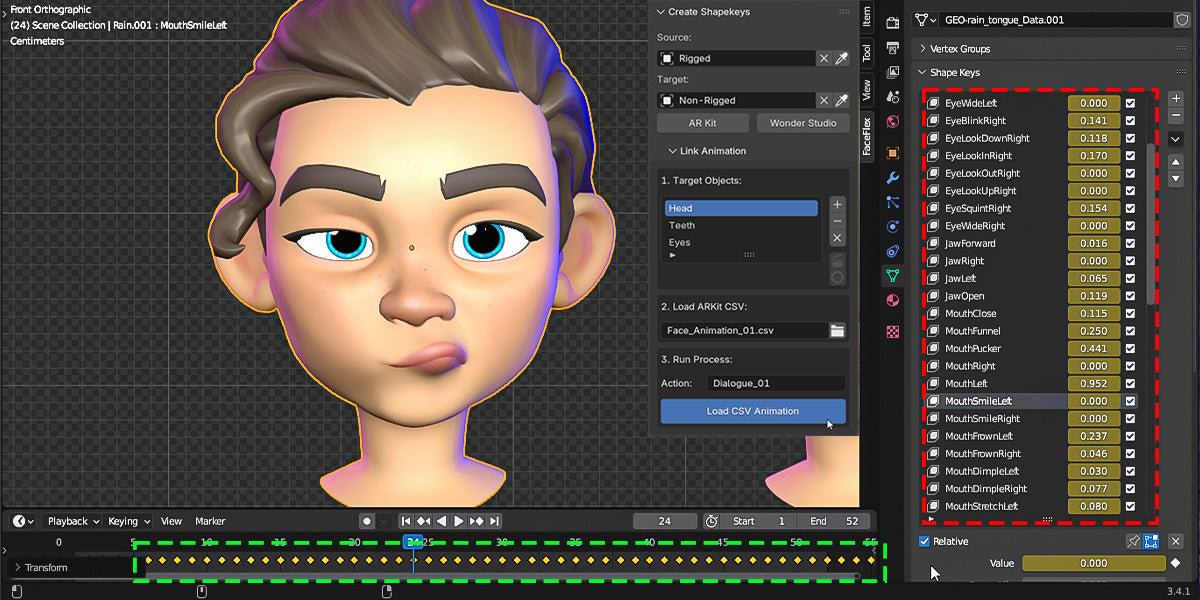Open the Material properties tab
Viewport: 1200px width, 600px height.
coord(893,299)
